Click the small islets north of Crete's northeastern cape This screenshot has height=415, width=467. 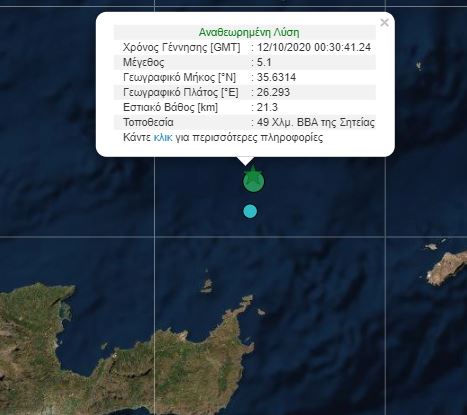[x=207, y=284]
